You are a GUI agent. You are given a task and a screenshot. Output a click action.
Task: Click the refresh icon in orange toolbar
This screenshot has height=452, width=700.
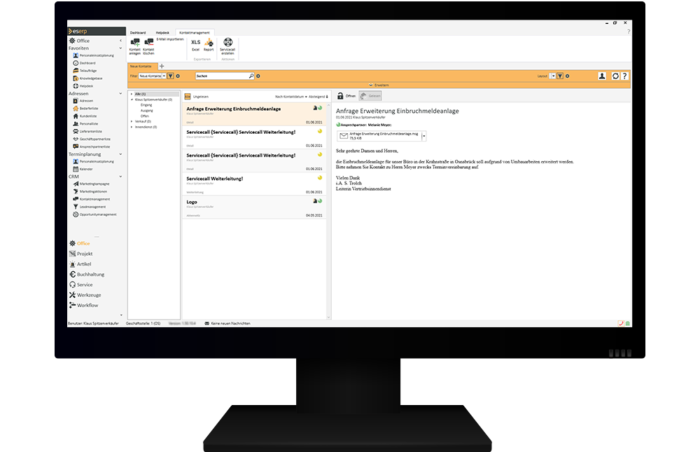click(616, 76)
